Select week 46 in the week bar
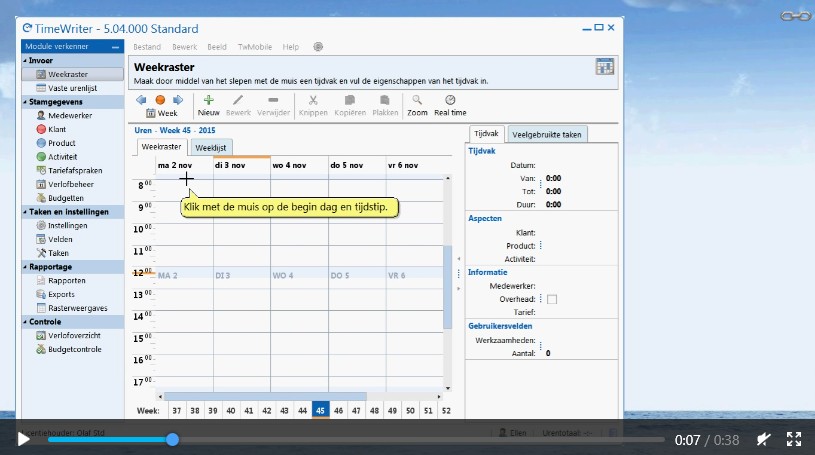The image size is (815, 455). click(x=338, y=410)
